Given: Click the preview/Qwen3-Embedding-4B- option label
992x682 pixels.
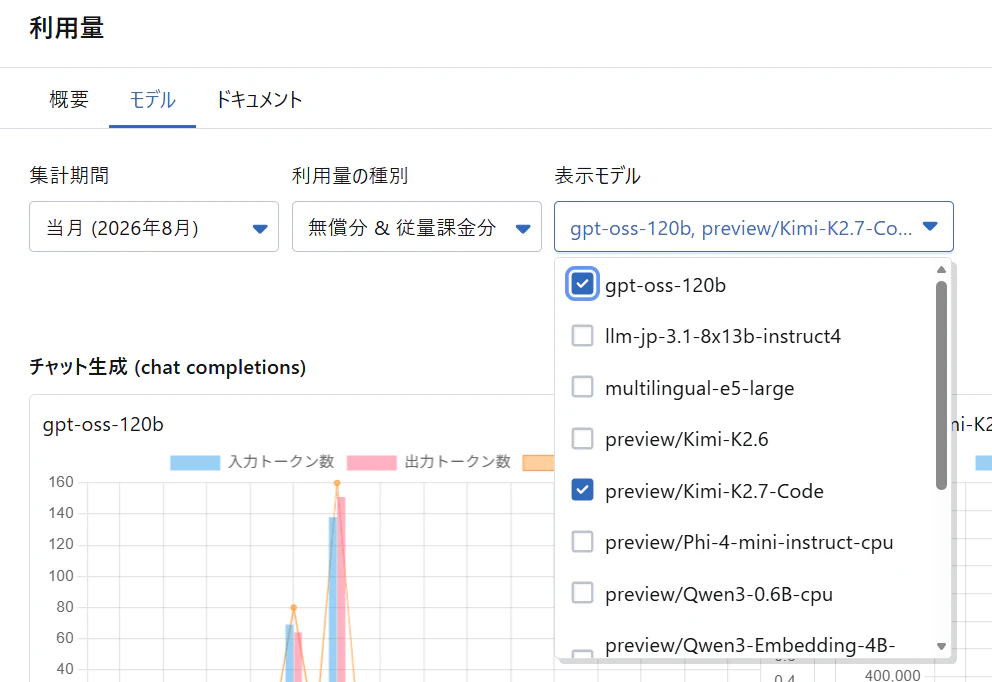Looking at the screenshot, I should point(750,645).
